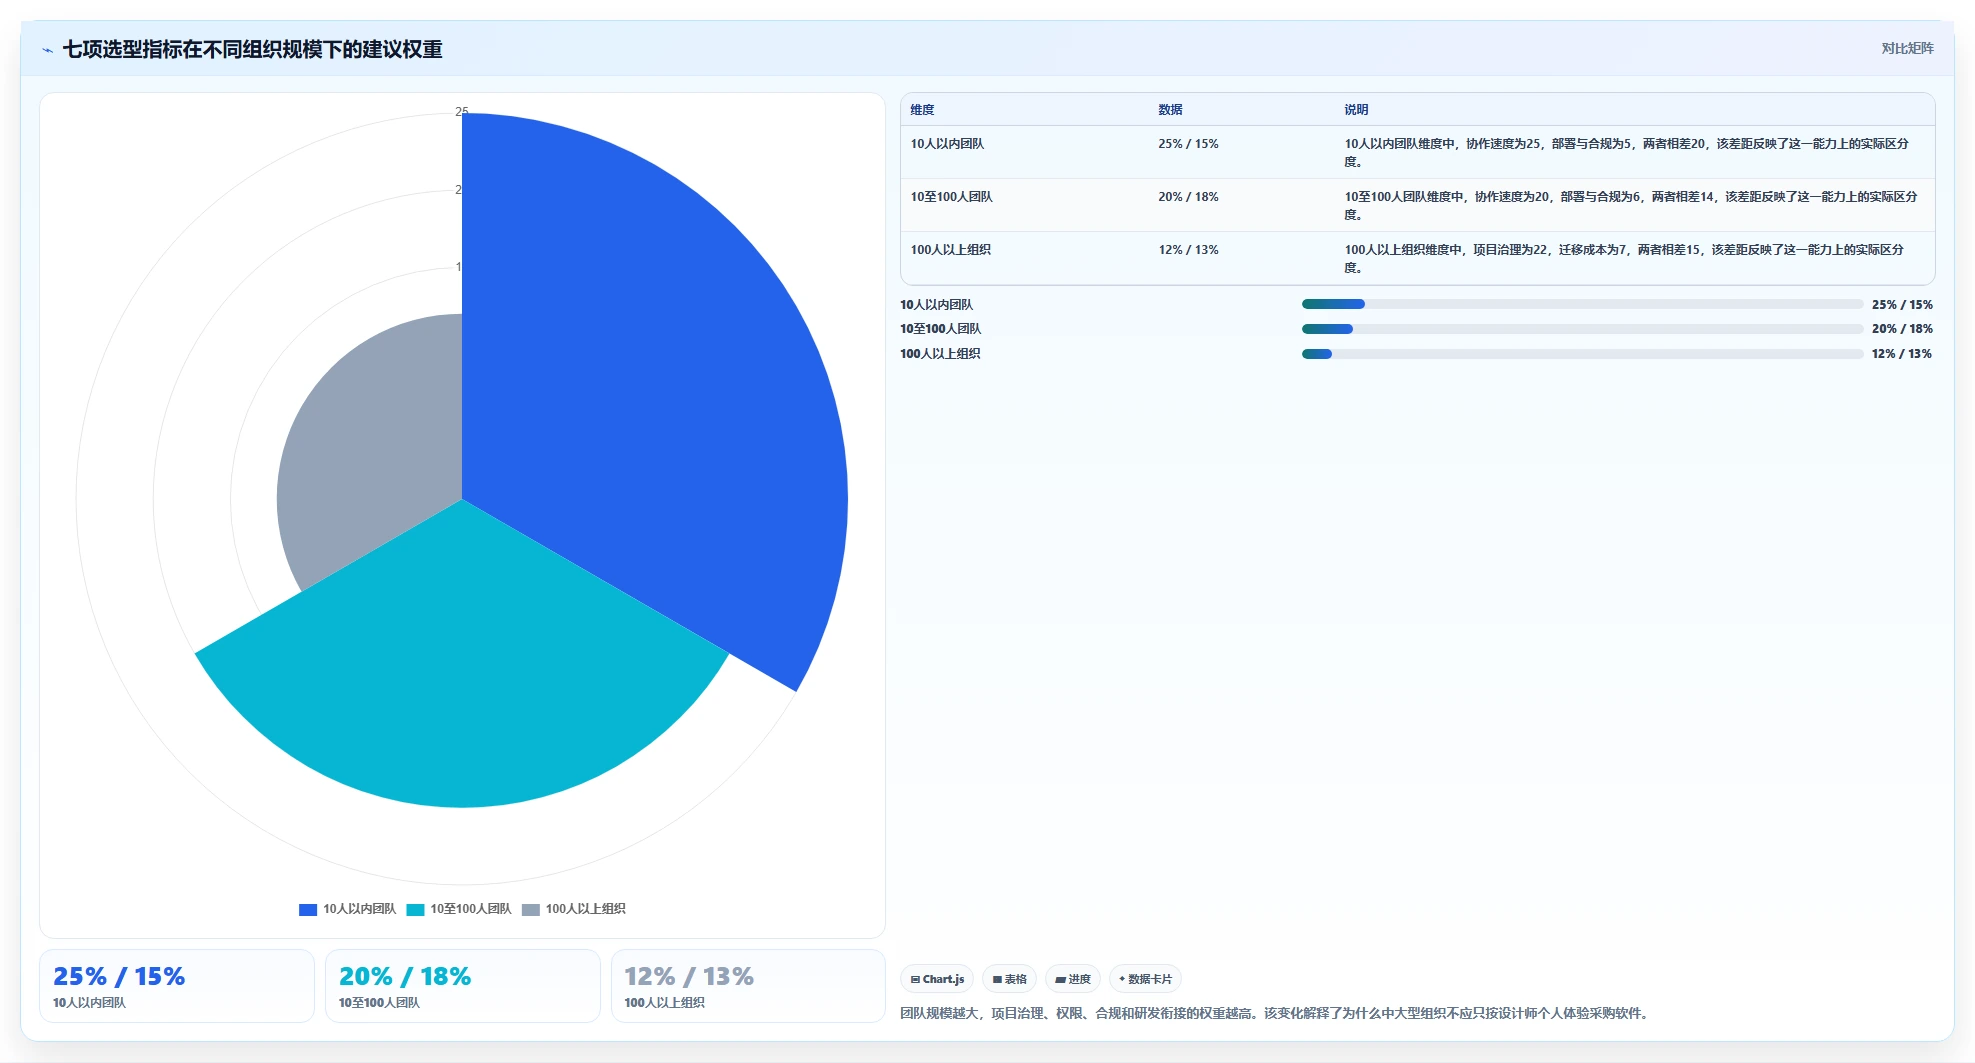Toggle the cyan 10至100人团队 legend swatch
The width and height of the screenshot is (1975, 1063).
click(415, 909)
